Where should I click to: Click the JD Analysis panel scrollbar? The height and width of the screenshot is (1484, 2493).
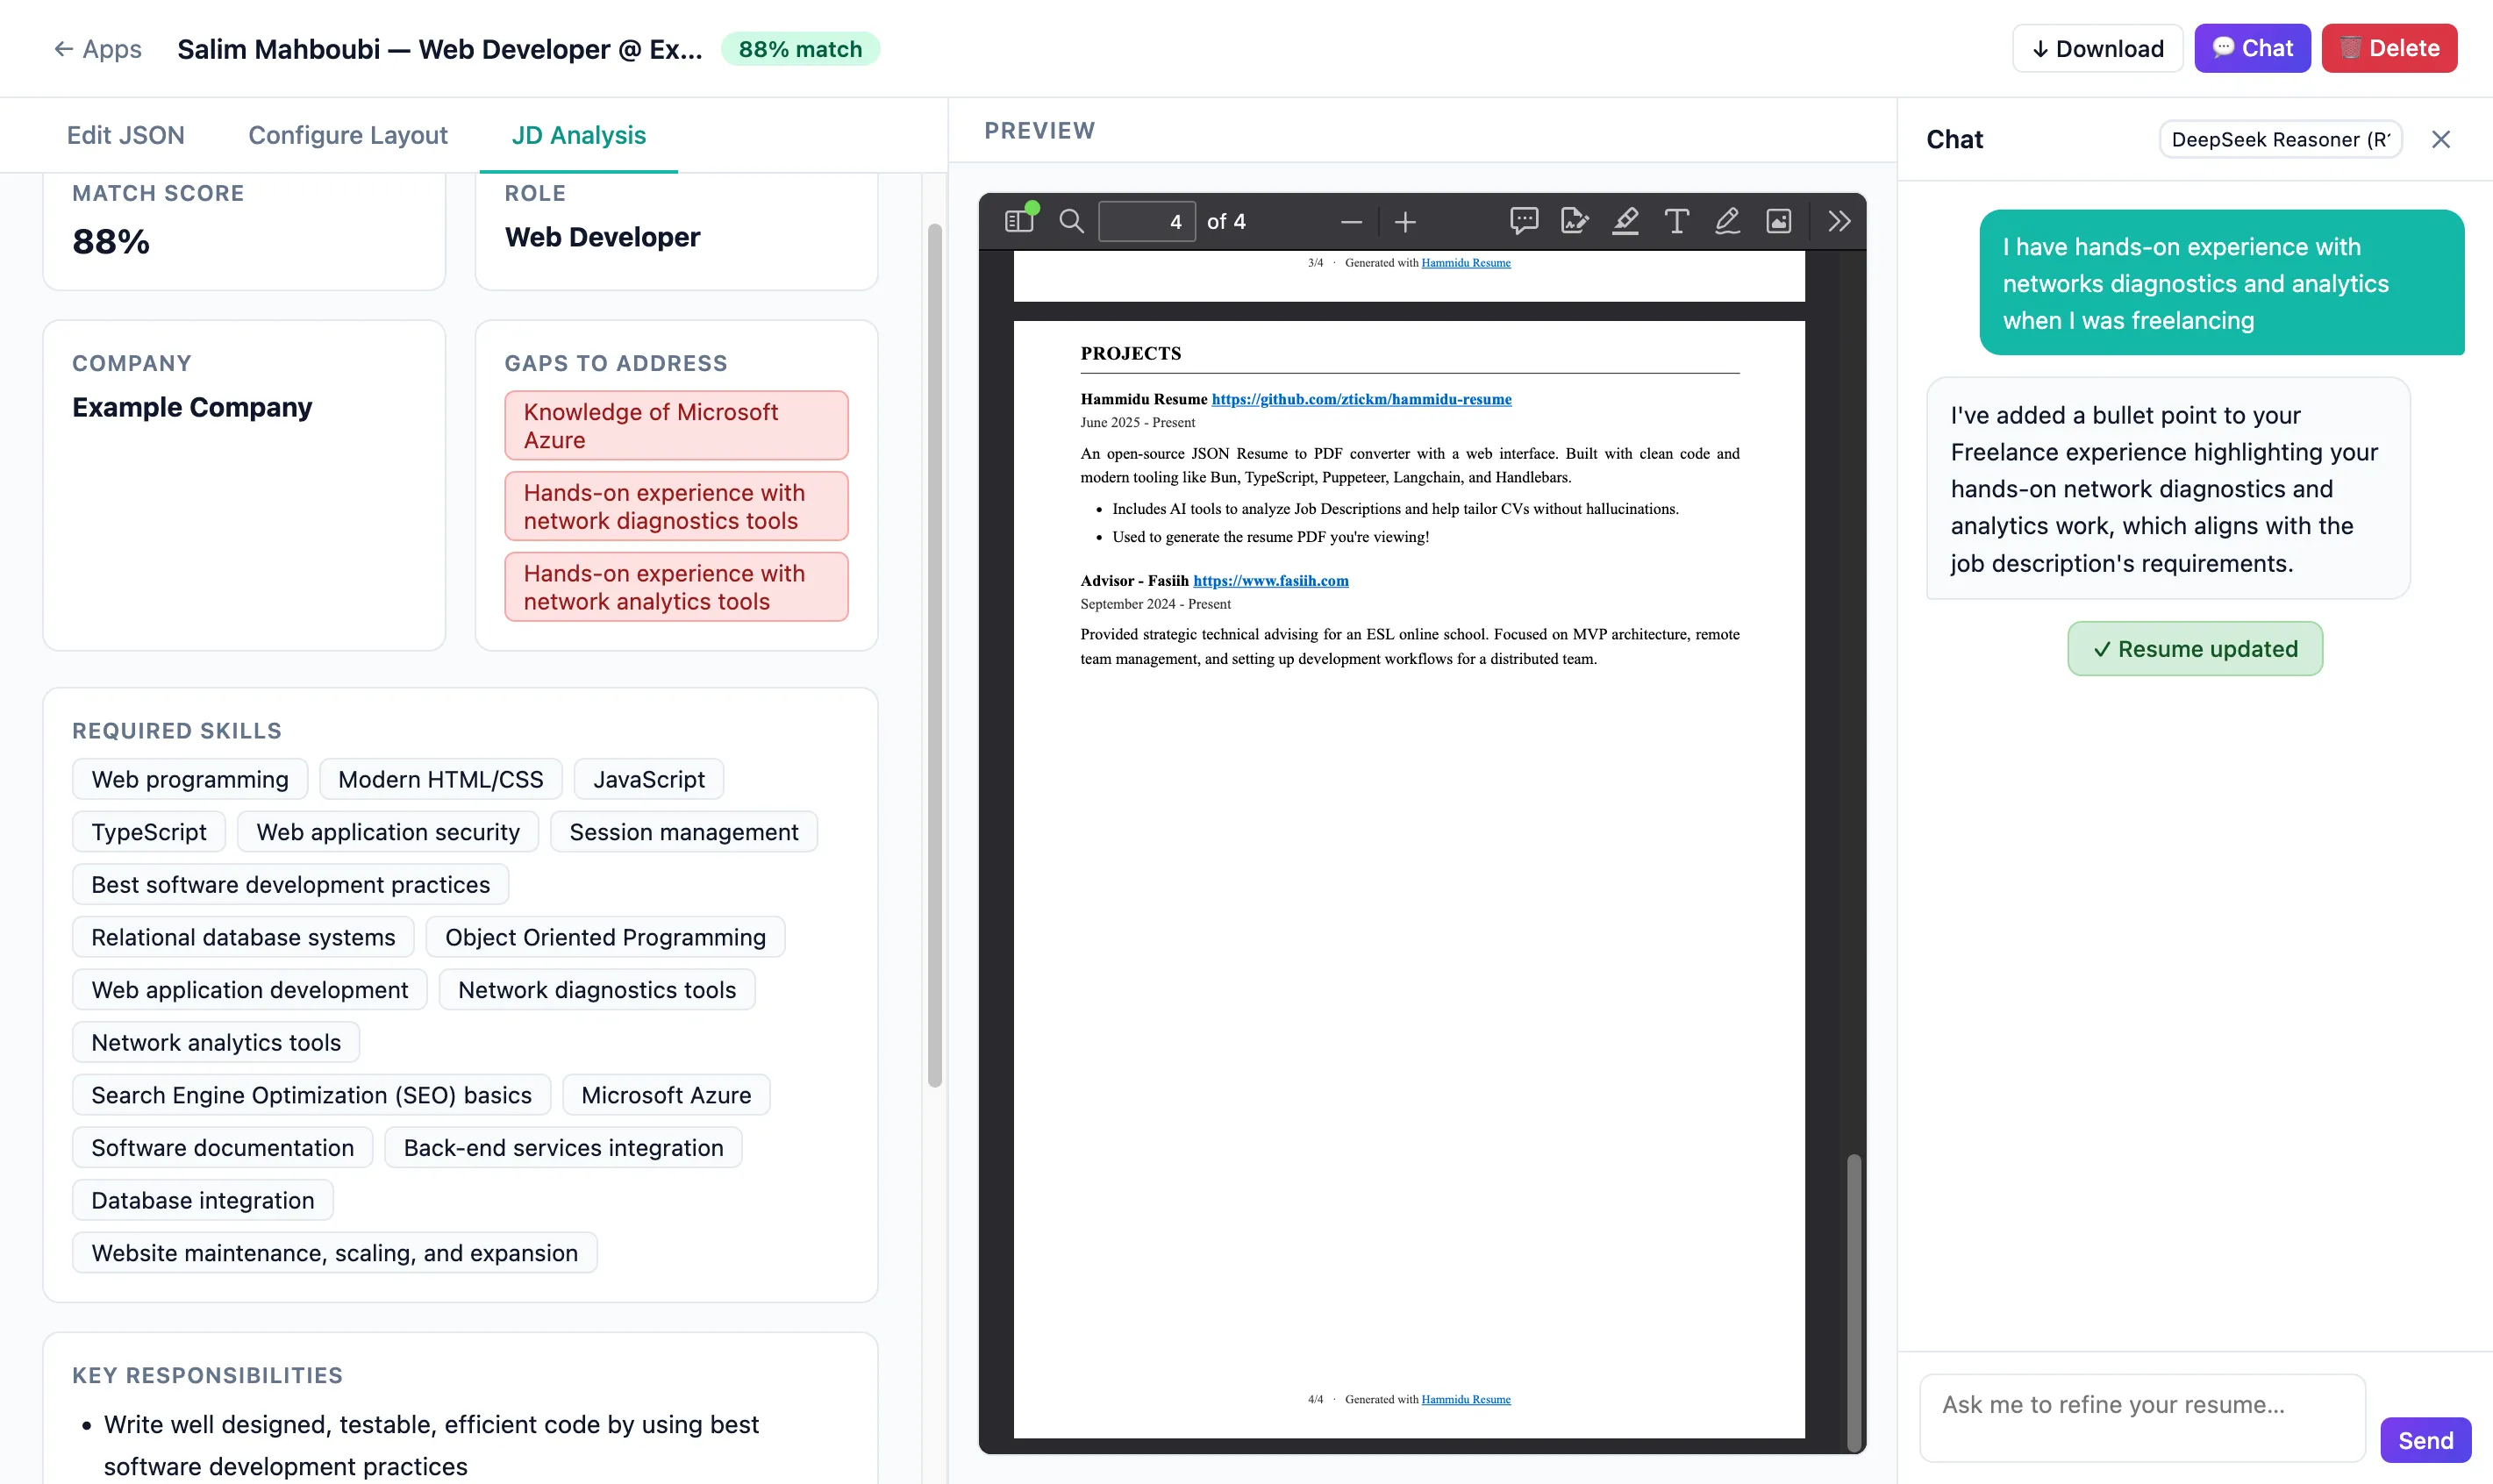935,655
